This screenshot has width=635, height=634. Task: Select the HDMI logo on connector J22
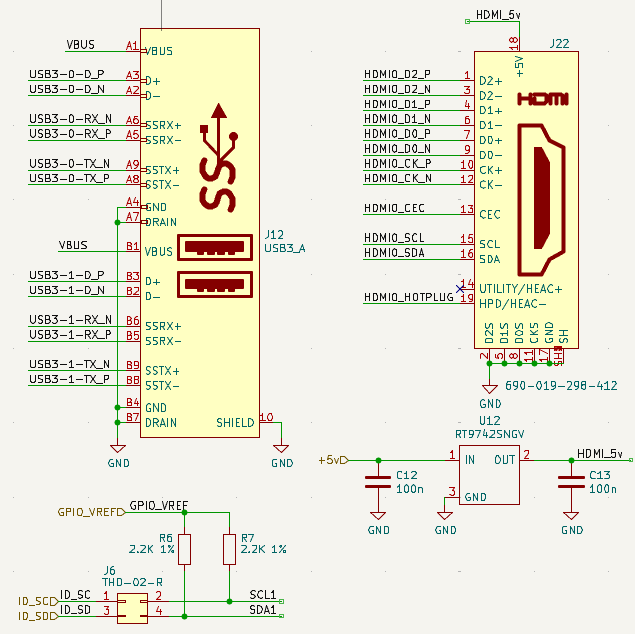pyautogui.click(x=542, y=100)
